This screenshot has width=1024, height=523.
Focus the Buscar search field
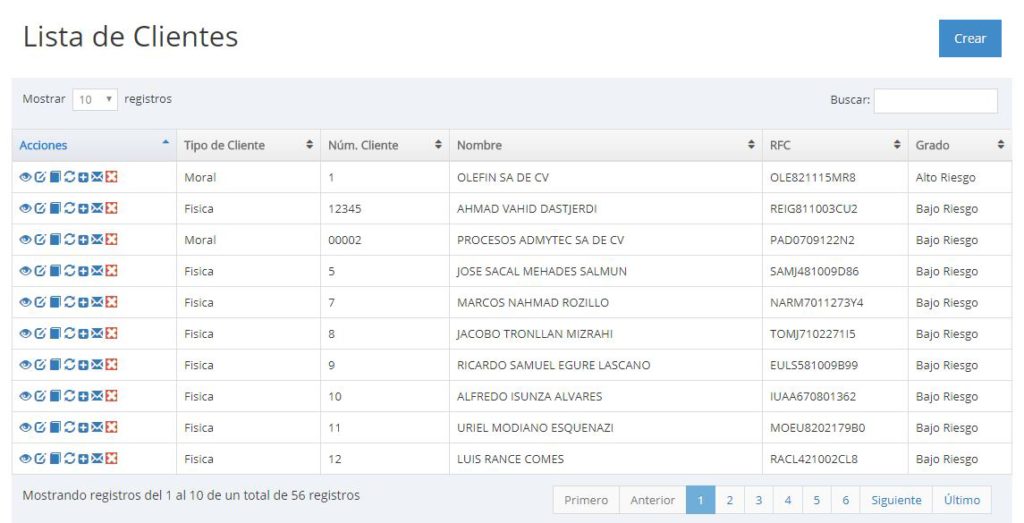click(x=935, y=100)
